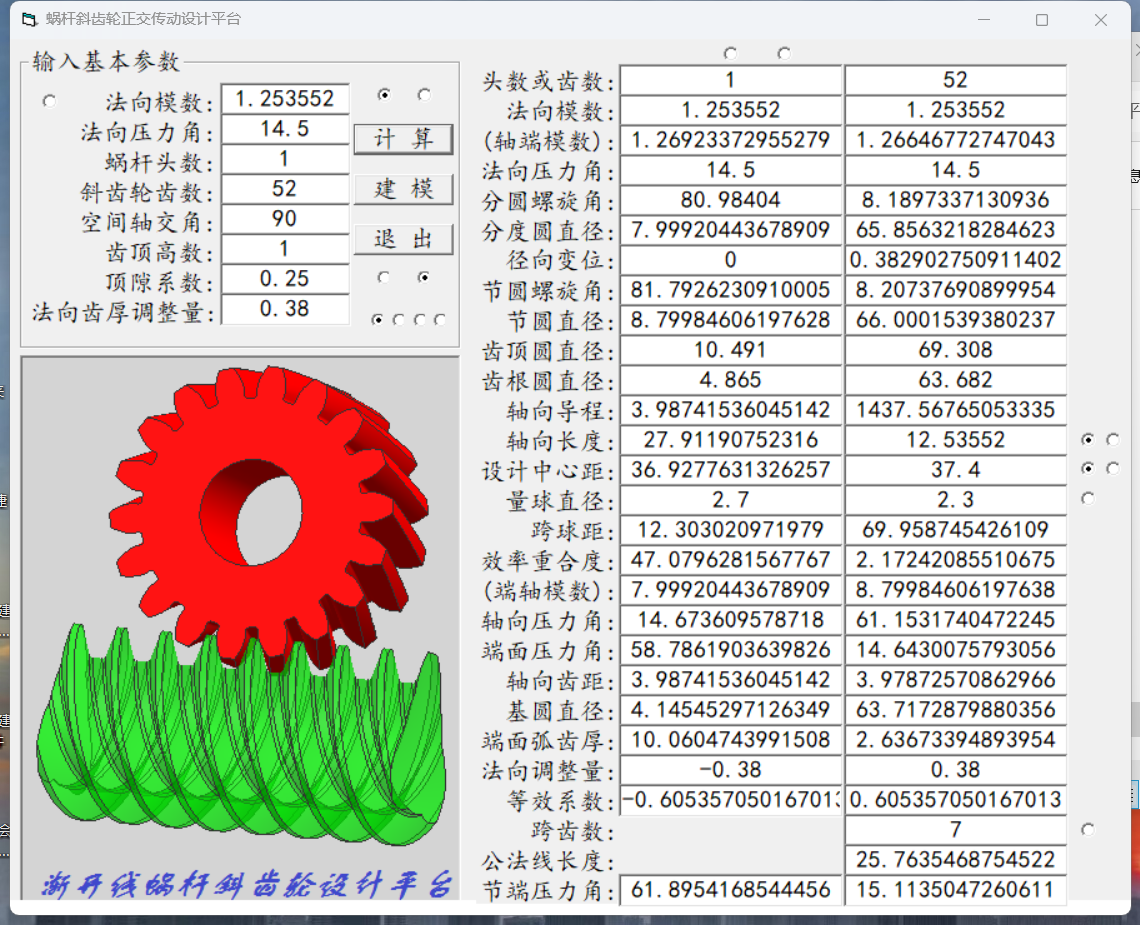Select the checked radio beside the 法向齿厚调整量 field
Screen dimensions: 1140x925
pos(377,319)
